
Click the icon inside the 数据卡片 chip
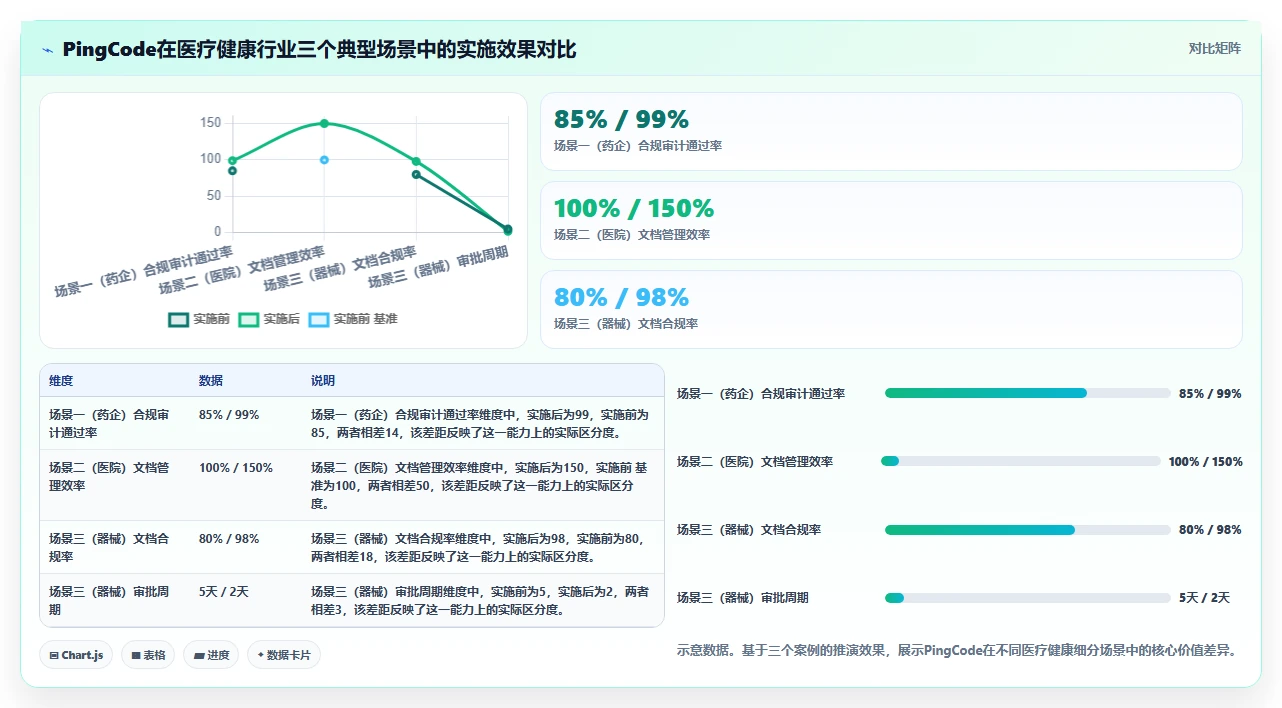click(x=260, y=656)
